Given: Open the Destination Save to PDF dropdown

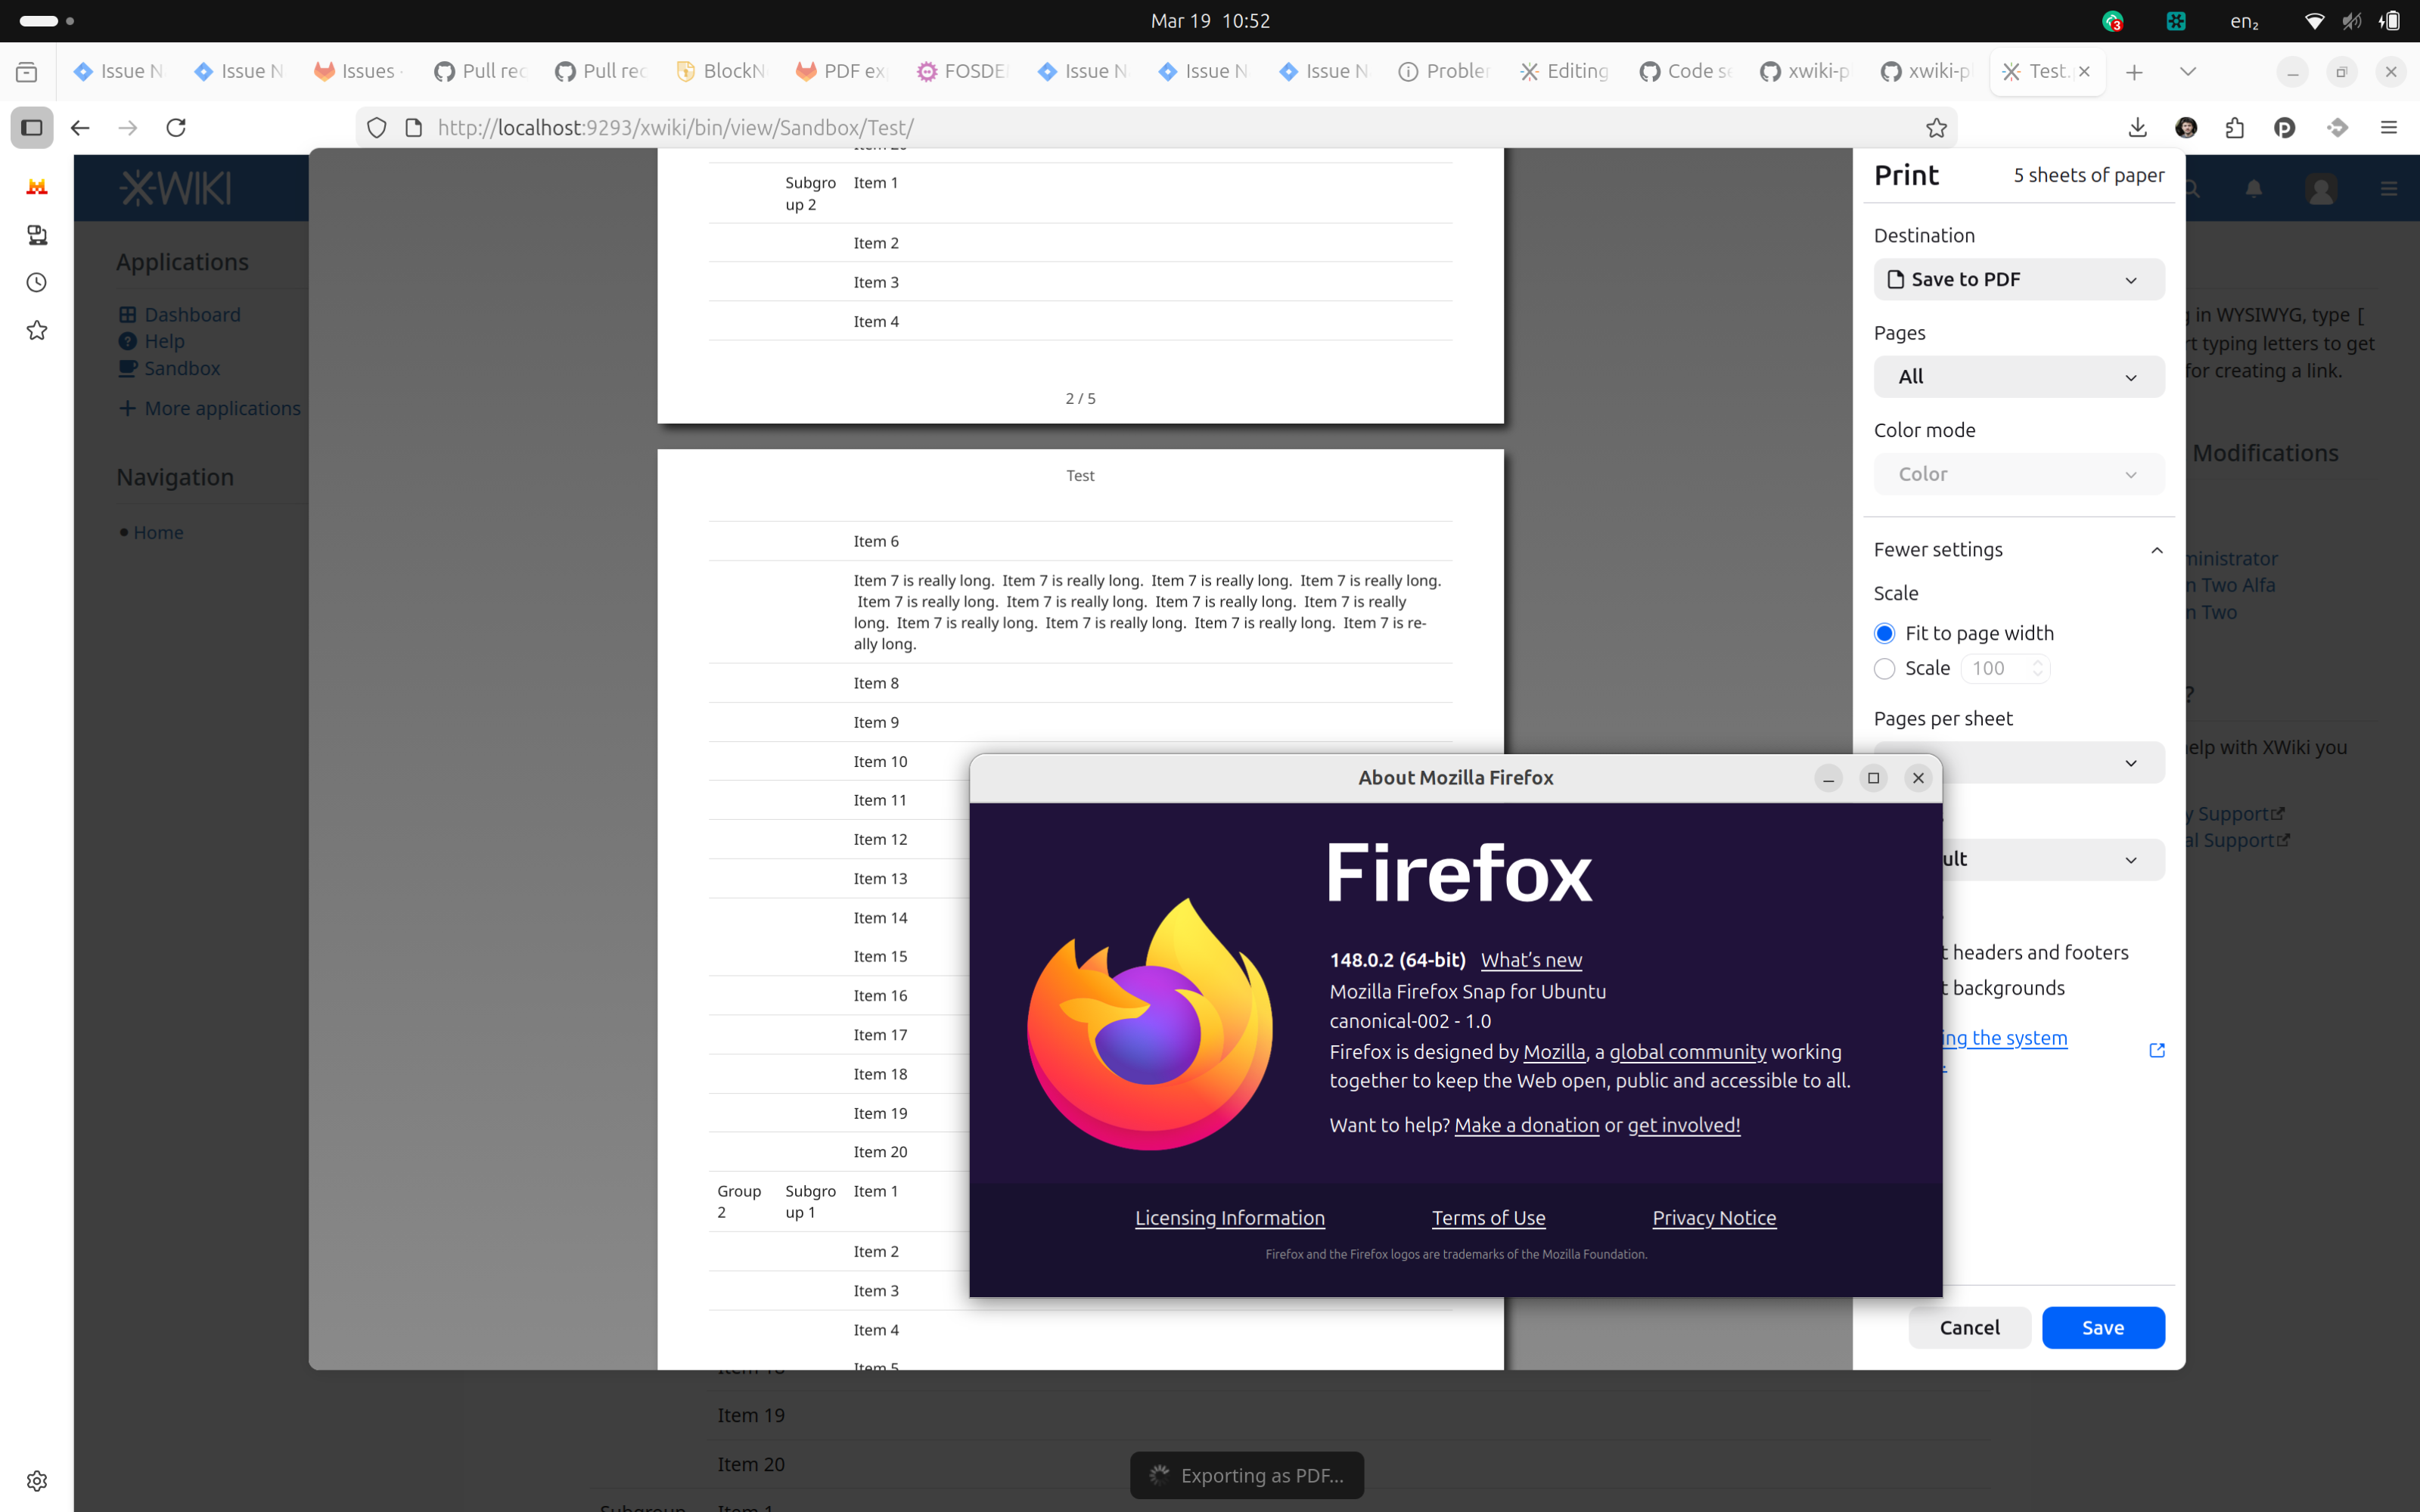Looking at the screenshot, I should point(2018,279).
